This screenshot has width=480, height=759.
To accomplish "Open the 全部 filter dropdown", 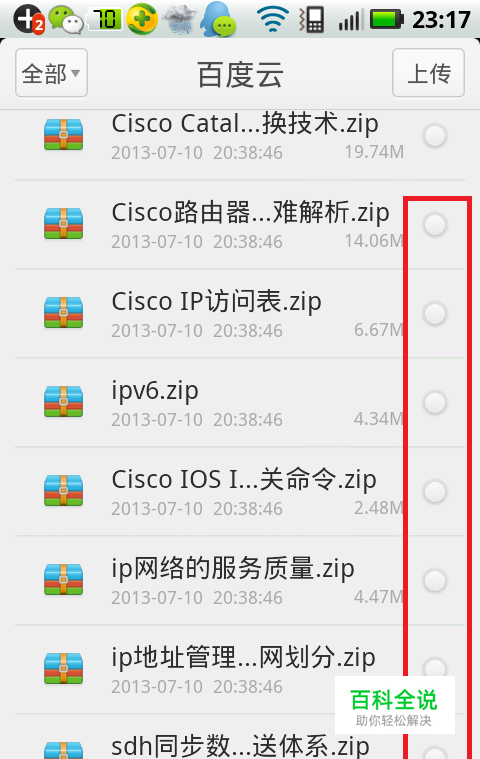I will coord(51,73).
